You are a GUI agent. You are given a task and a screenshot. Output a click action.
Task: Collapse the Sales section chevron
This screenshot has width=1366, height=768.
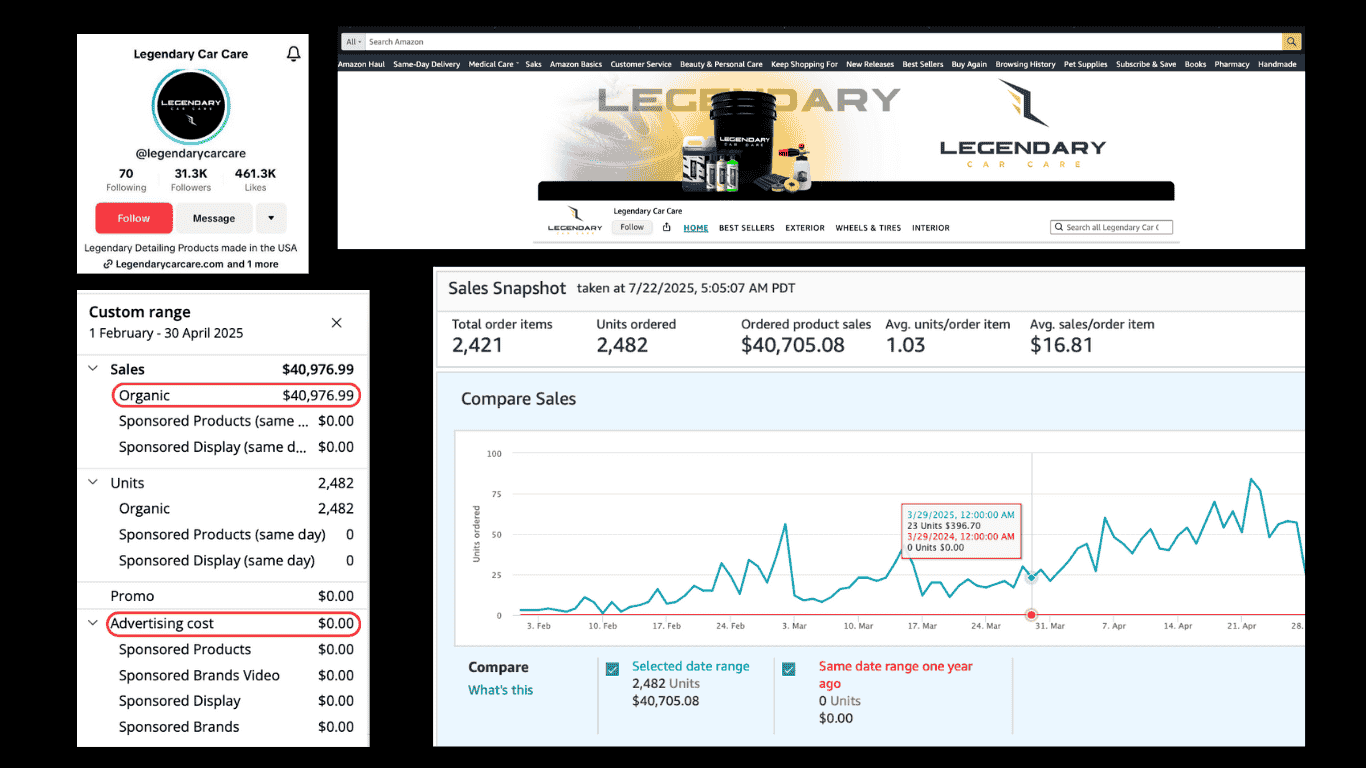(x=93, y=369)
